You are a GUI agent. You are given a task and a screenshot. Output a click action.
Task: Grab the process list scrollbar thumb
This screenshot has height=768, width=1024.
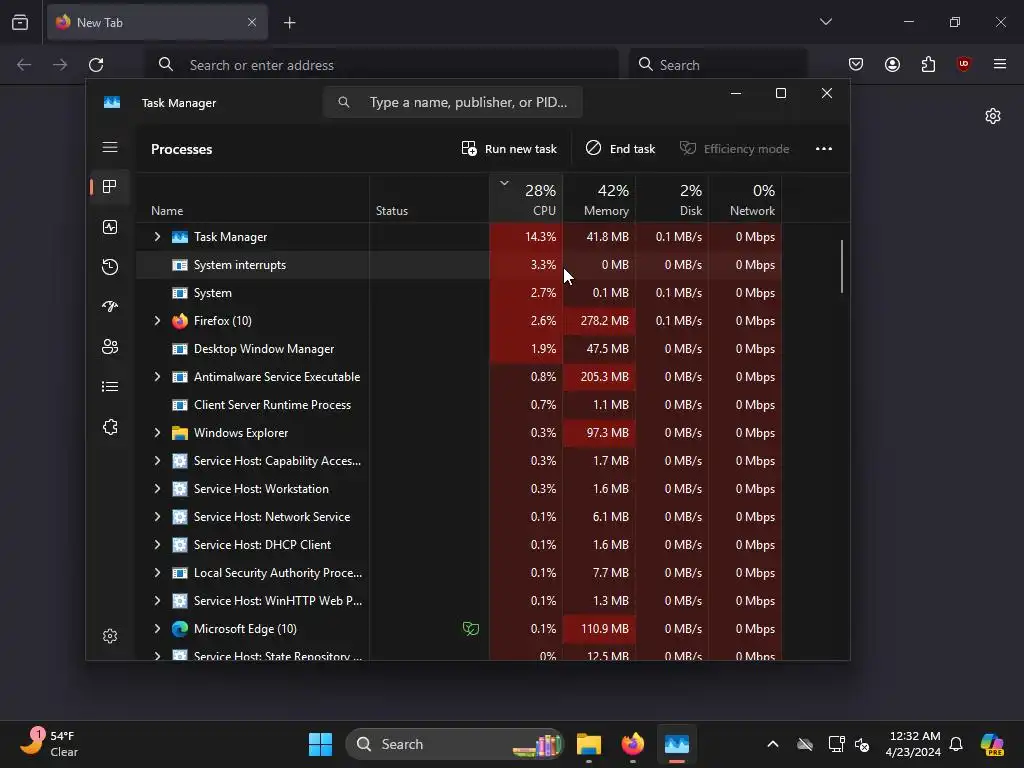842,266
